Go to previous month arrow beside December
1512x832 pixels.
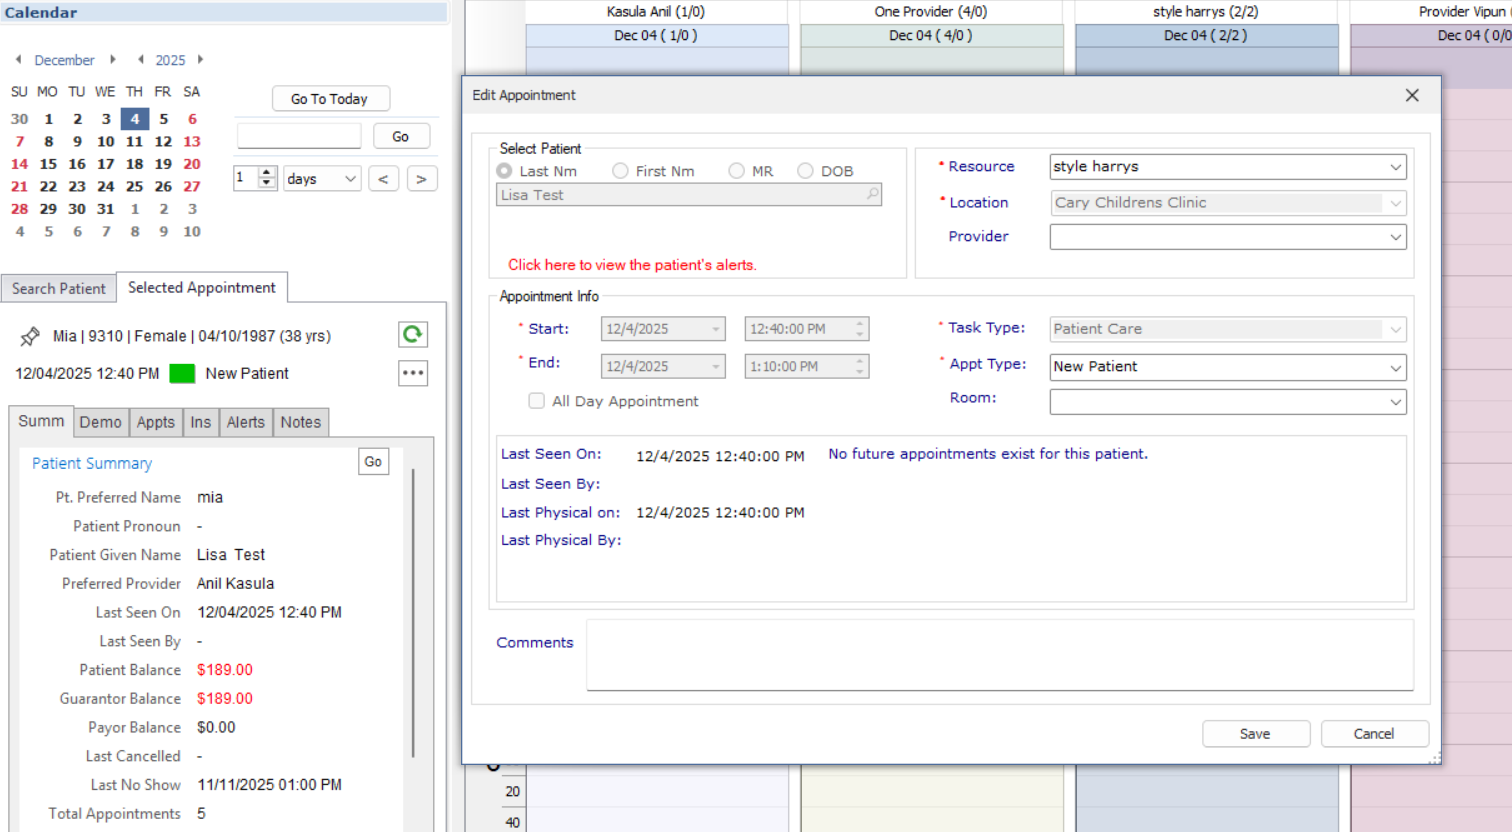pos(19,60)
